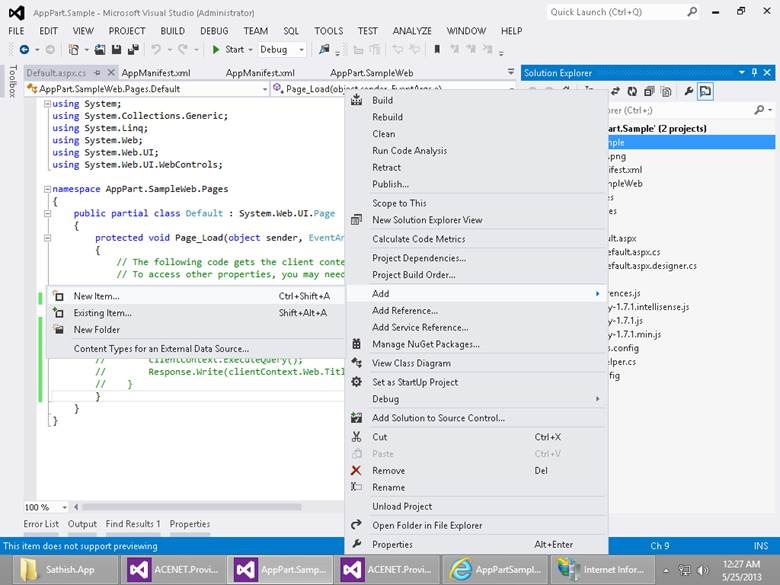
Task: Collapse the Default class code block
Action: point(47,213)
